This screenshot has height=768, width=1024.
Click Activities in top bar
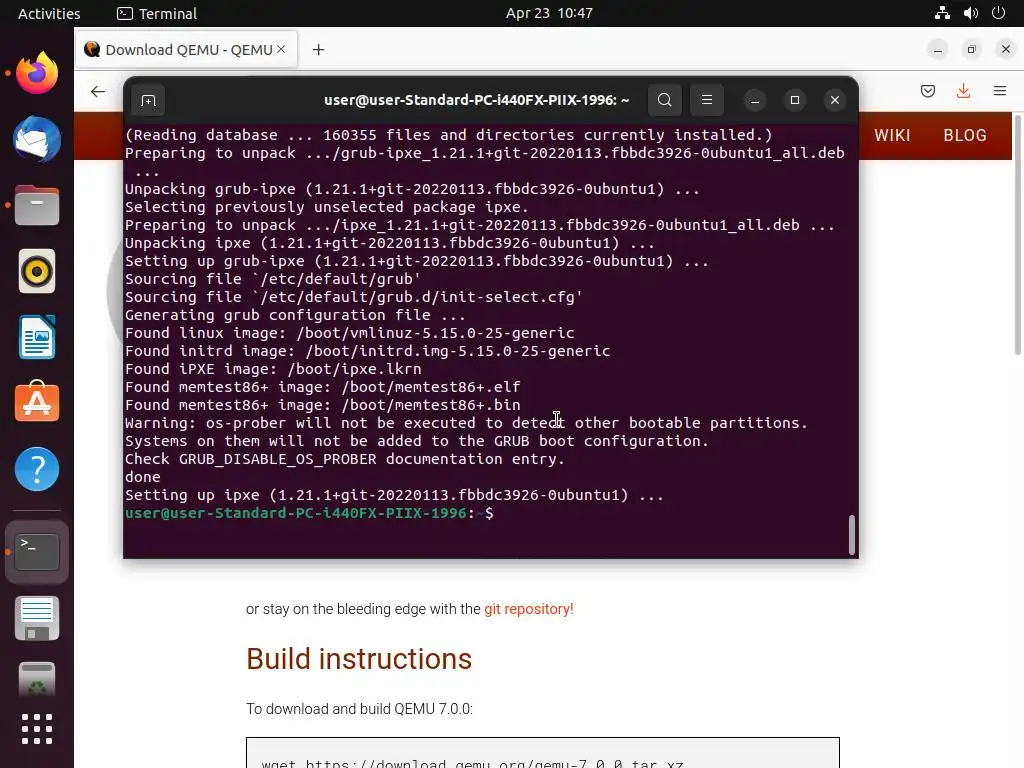tap(49, 14)
